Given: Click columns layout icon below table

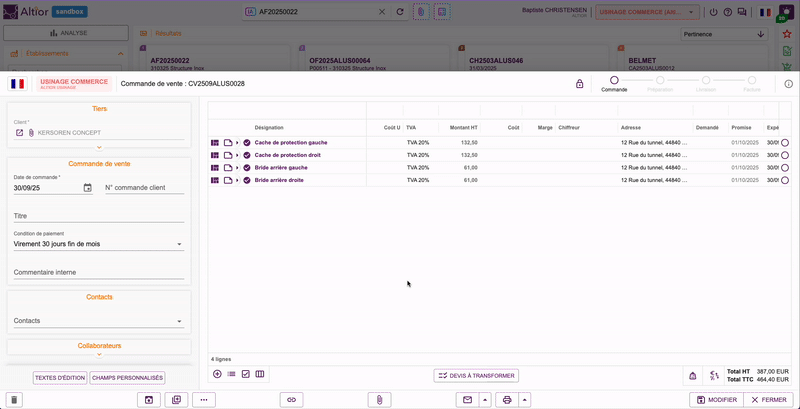Looking at the screenshot, I should coord(260,374).
